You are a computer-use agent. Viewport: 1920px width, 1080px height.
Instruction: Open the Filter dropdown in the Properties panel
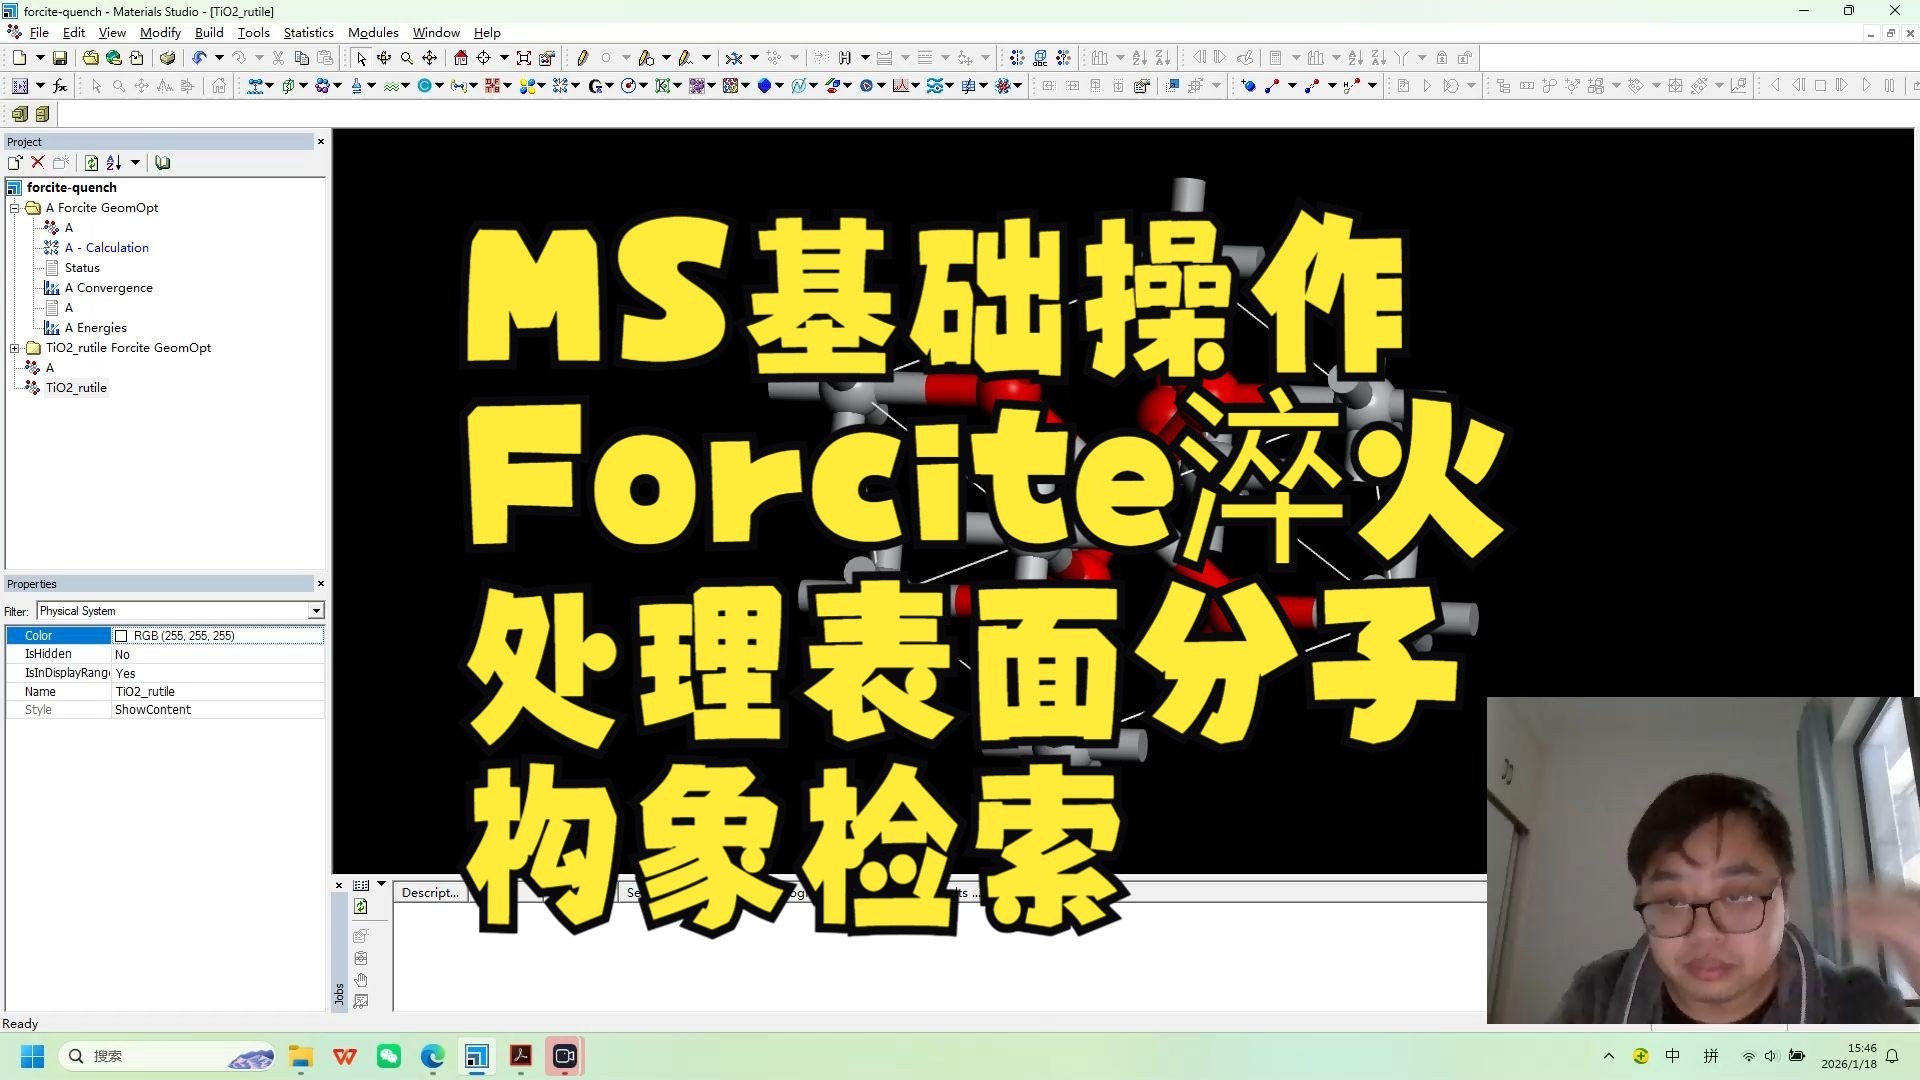click(316, 610)
